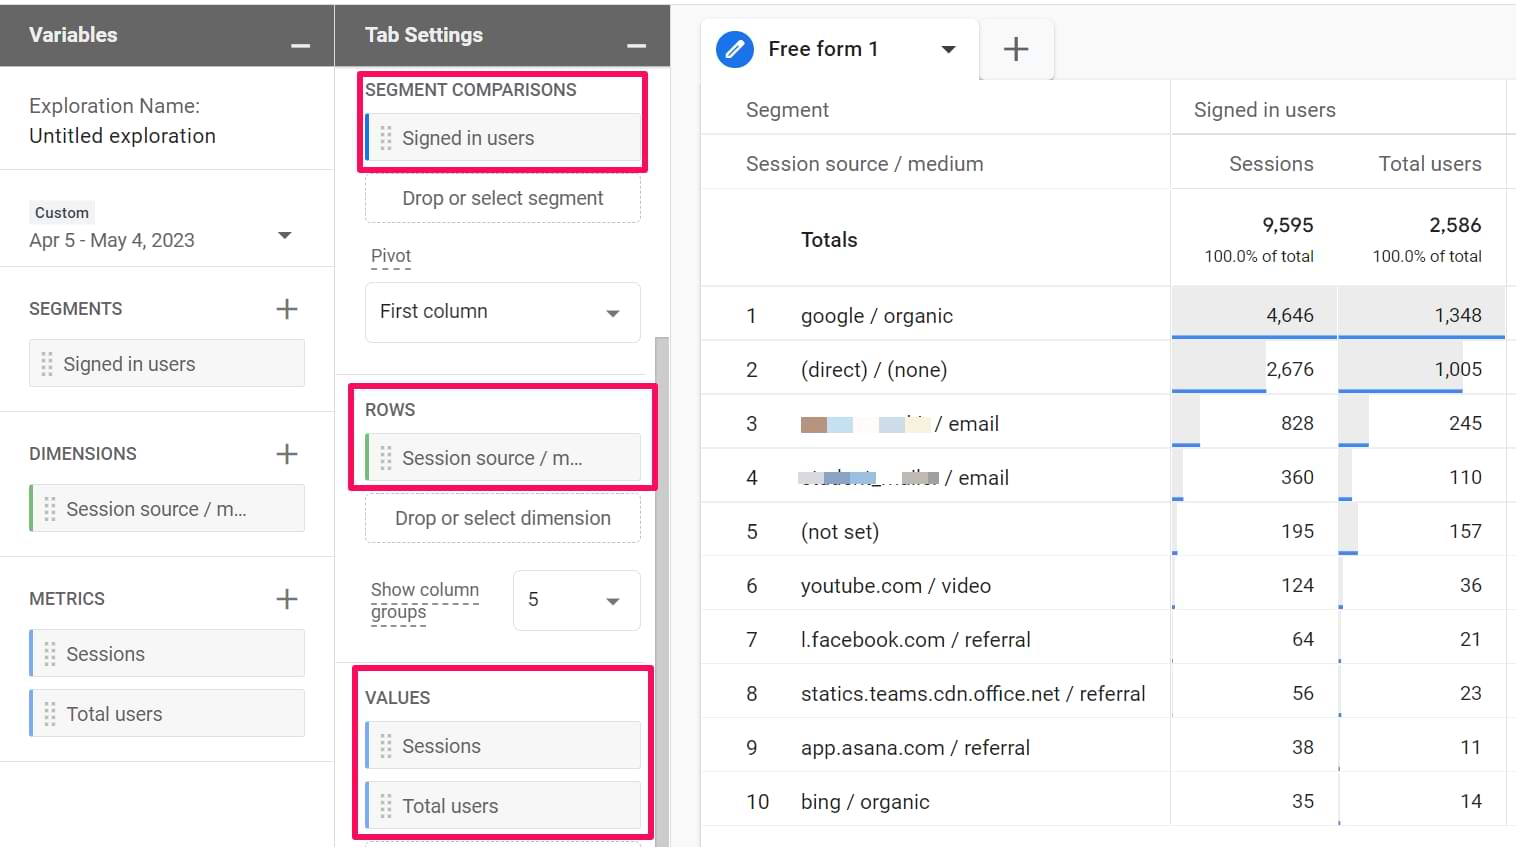The height and width of the screenshot is (847, 1516).
Task: Add a new metric with plus icon
Action: click(x=287, y=599)
